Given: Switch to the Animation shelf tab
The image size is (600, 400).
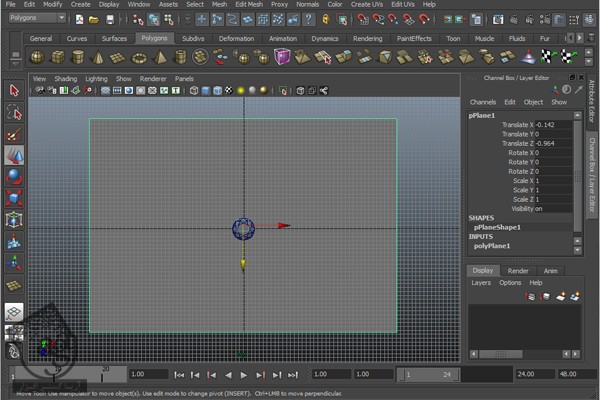Looking at the screenshot, I should pos(282,38).
